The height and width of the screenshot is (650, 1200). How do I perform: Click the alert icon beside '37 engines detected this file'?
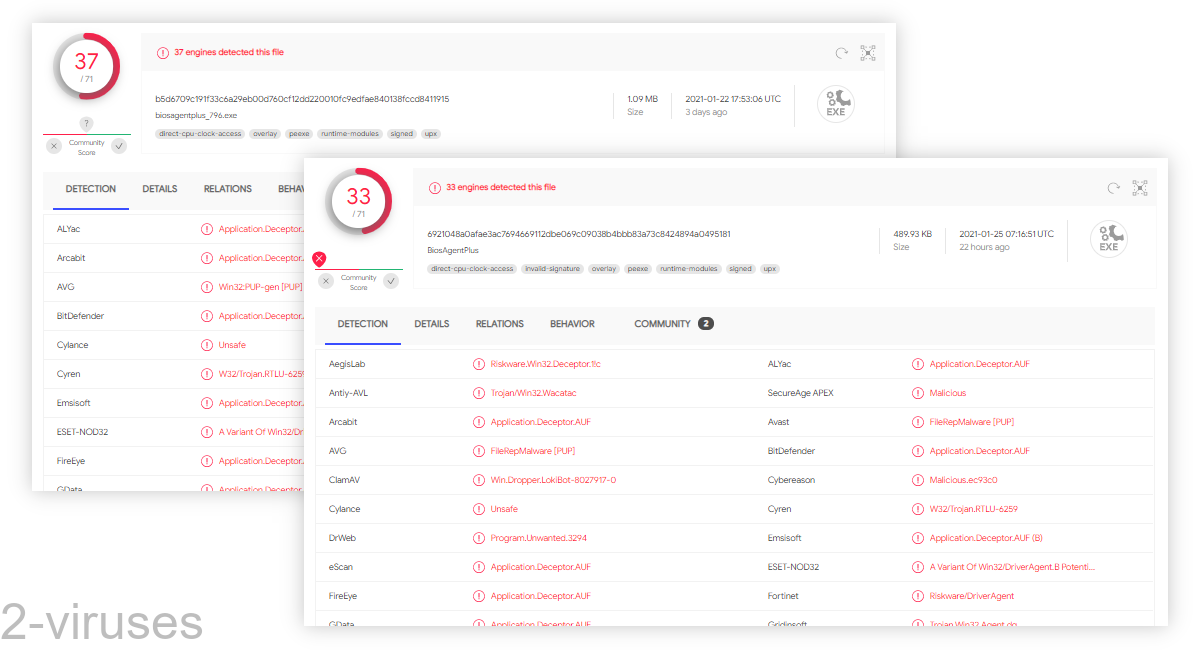[162, 52]
